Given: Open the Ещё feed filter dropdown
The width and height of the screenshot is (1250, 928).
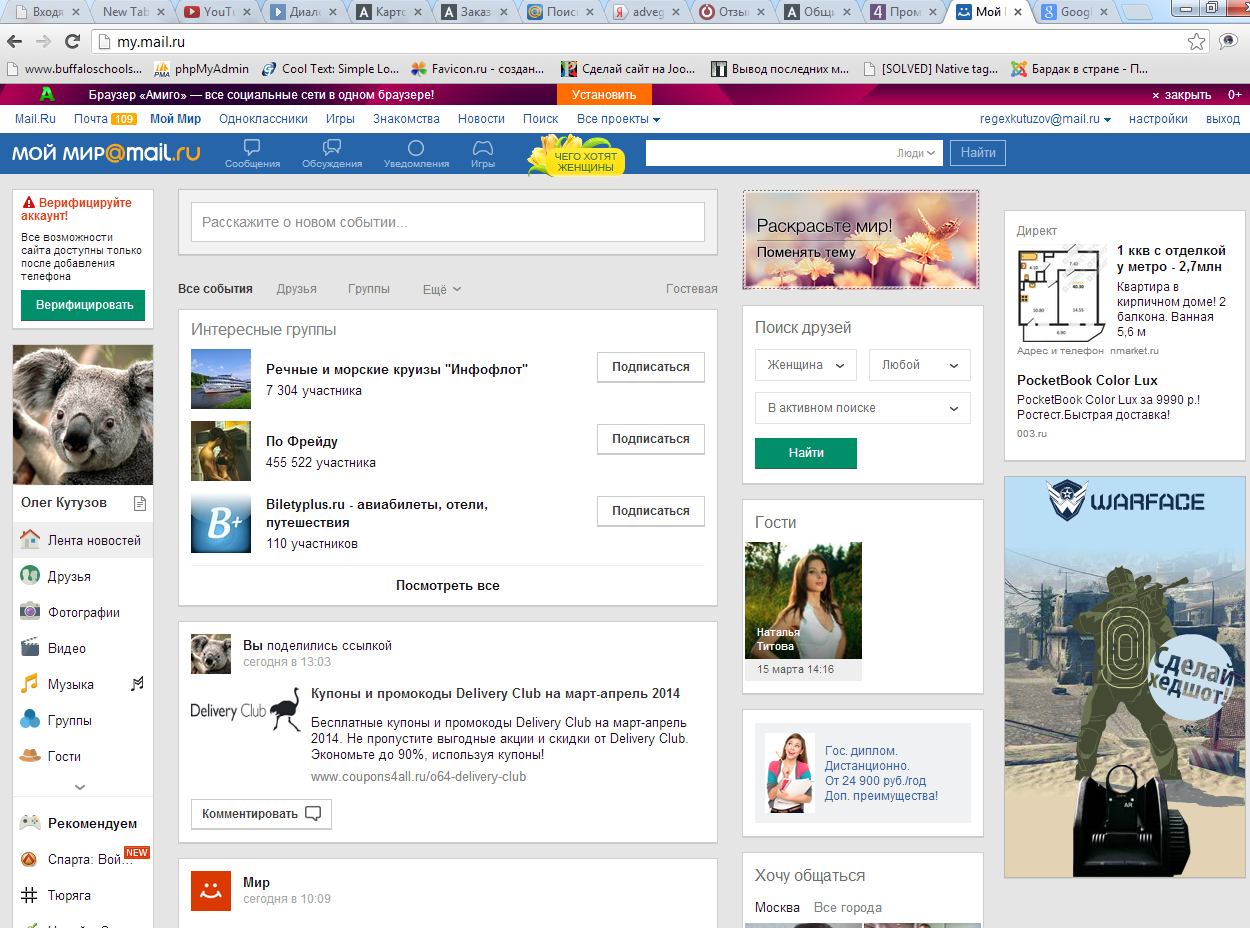Looking at the screenshot, I should 442,289.
